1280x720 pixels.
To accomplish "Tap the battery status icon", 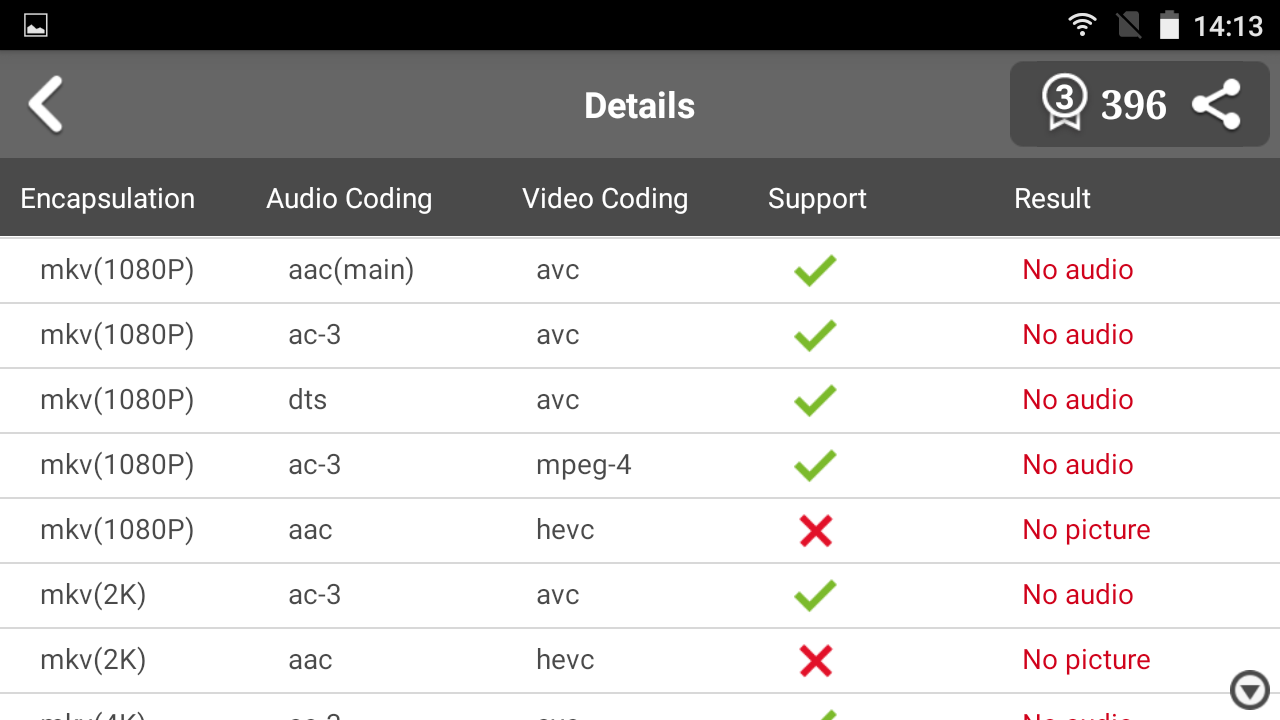I will pos(1169,25).
